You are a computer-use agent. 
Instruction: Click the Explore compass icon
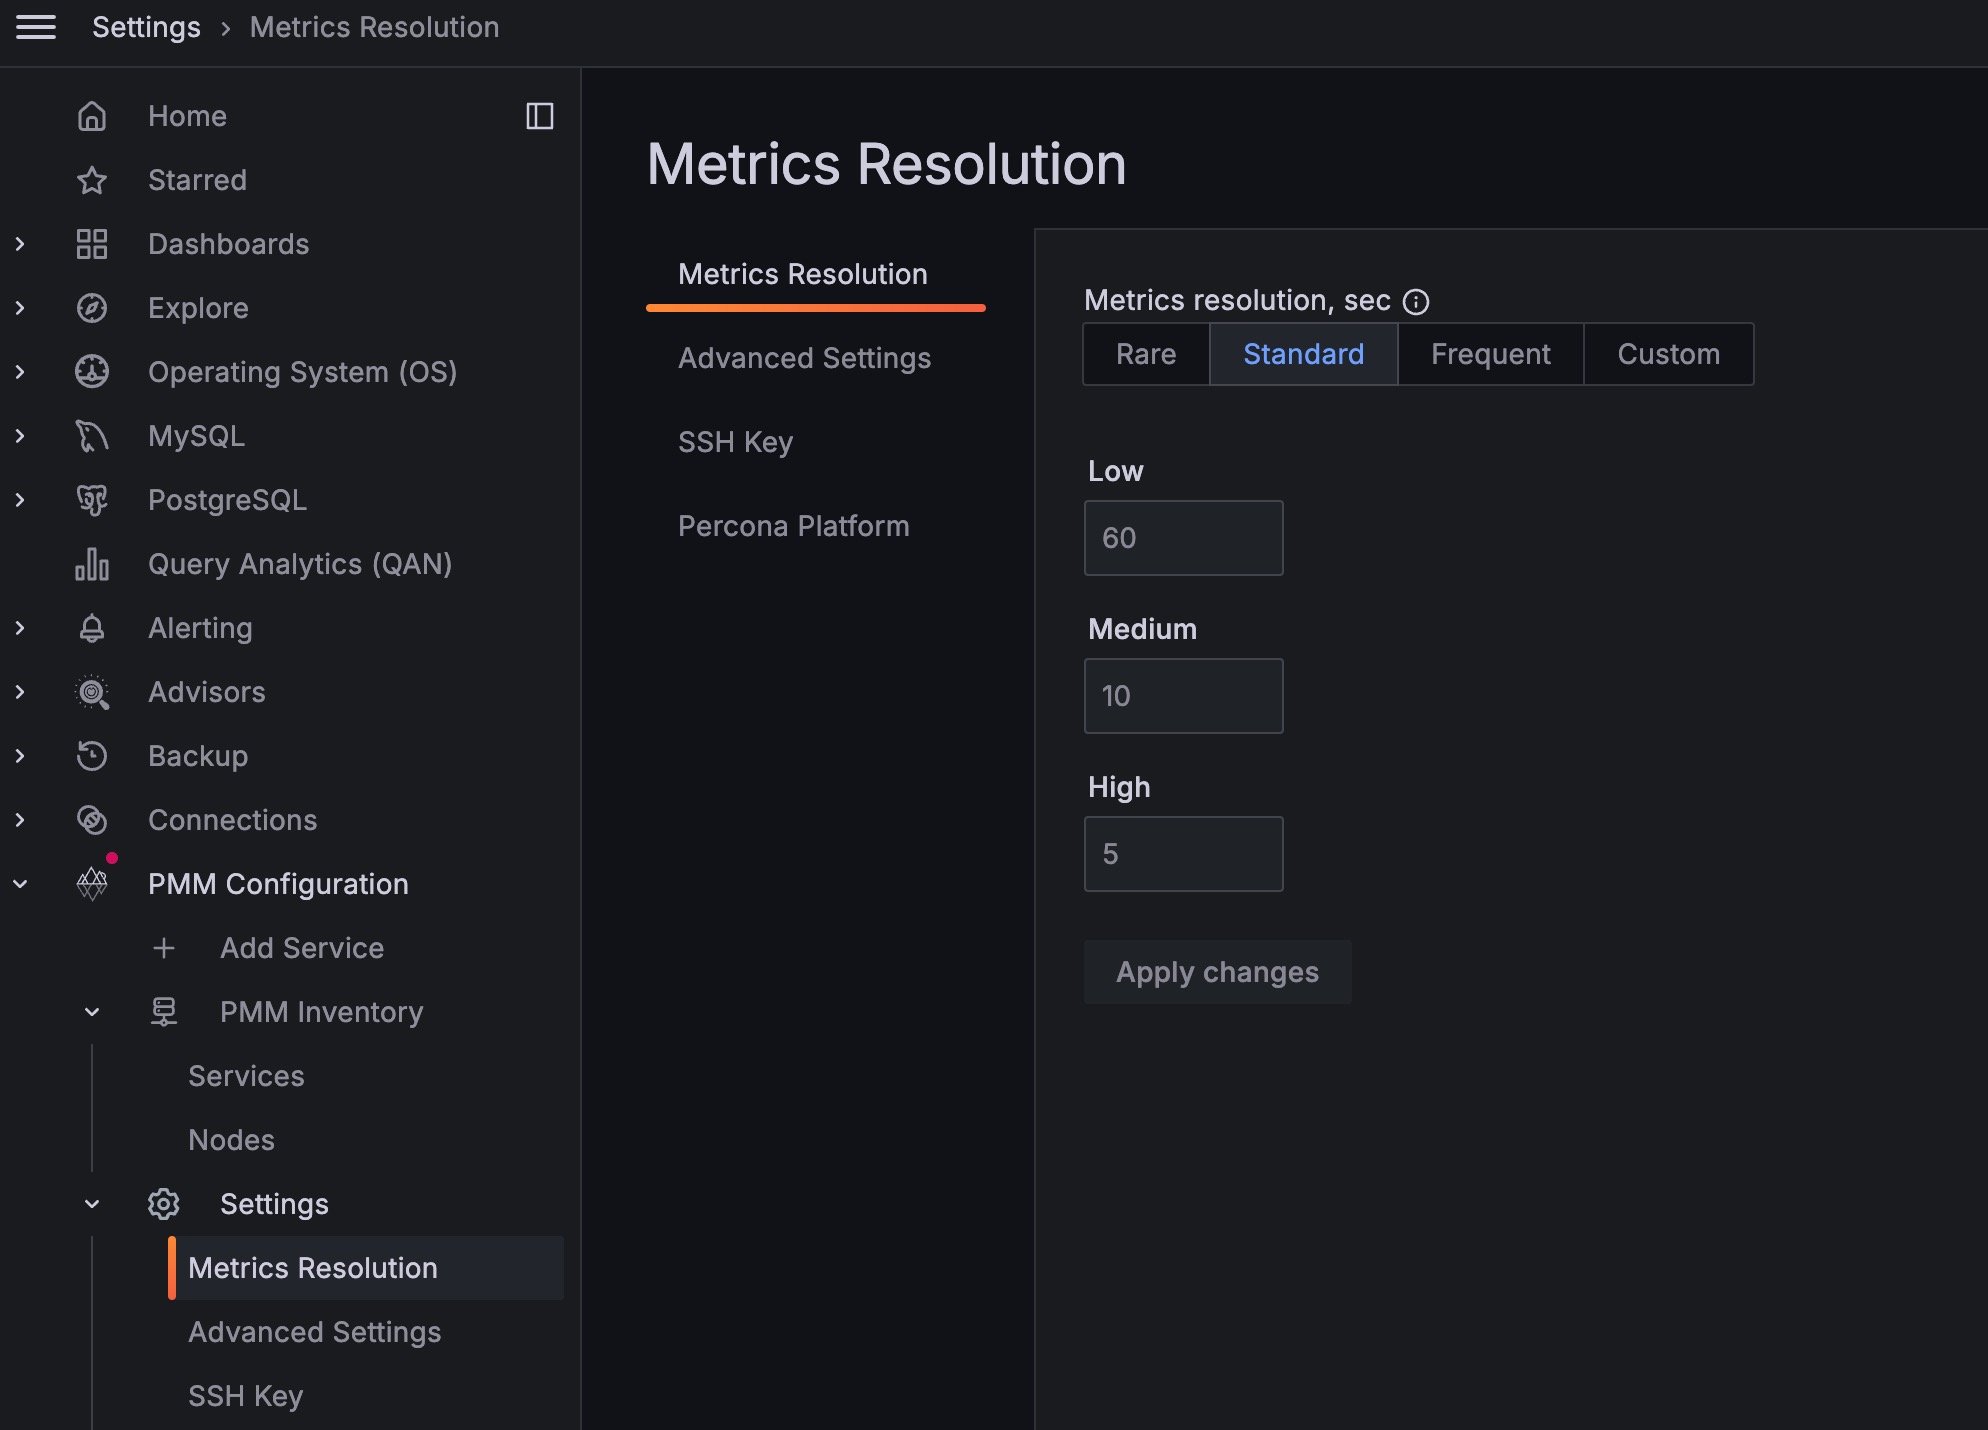92,308
